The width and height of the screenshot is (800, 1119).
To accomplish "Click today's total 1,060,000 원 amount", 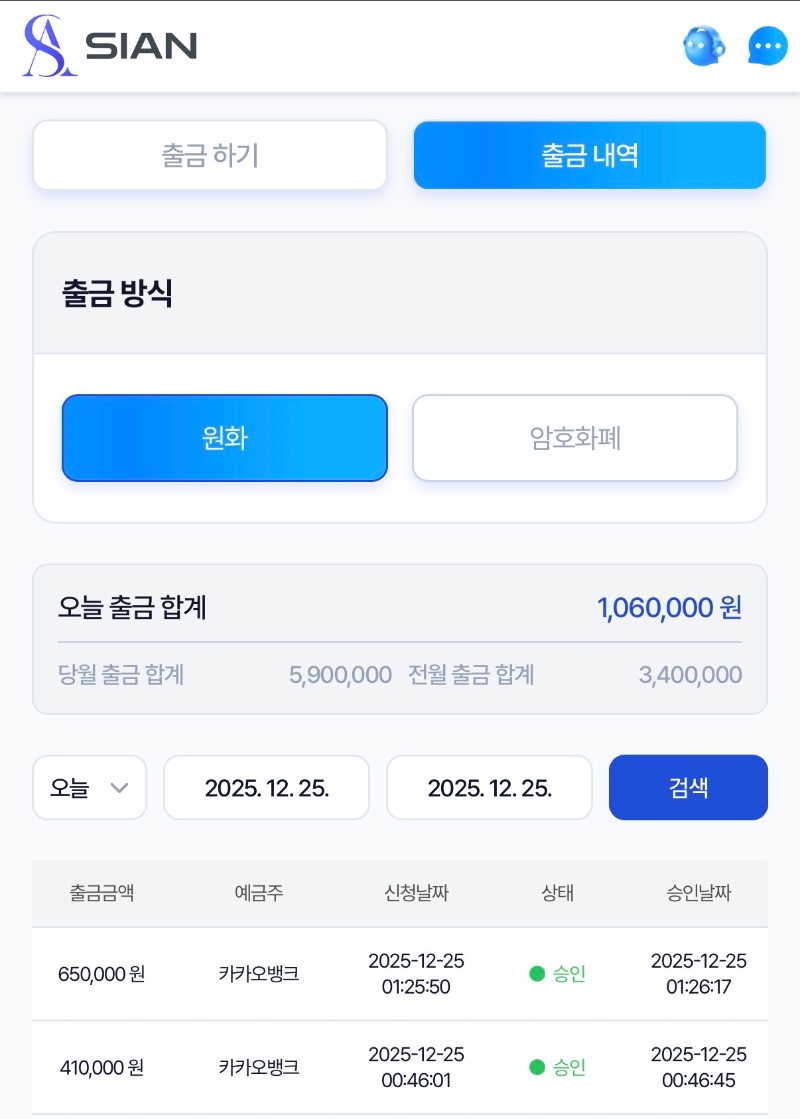I will coord(669,607).
